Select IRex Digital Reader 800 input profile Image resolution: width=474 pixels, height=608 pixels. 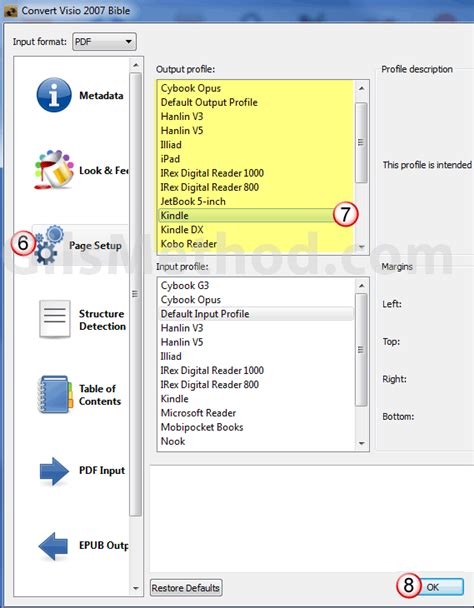pyautogui.click(x=256, y=385)
